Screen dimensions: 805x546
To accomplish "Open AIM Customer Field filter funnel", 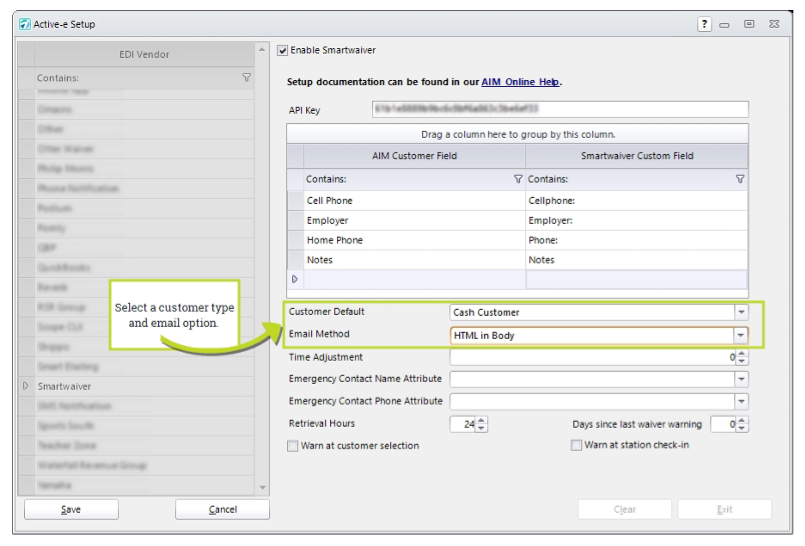I will [x=518, y=179].
